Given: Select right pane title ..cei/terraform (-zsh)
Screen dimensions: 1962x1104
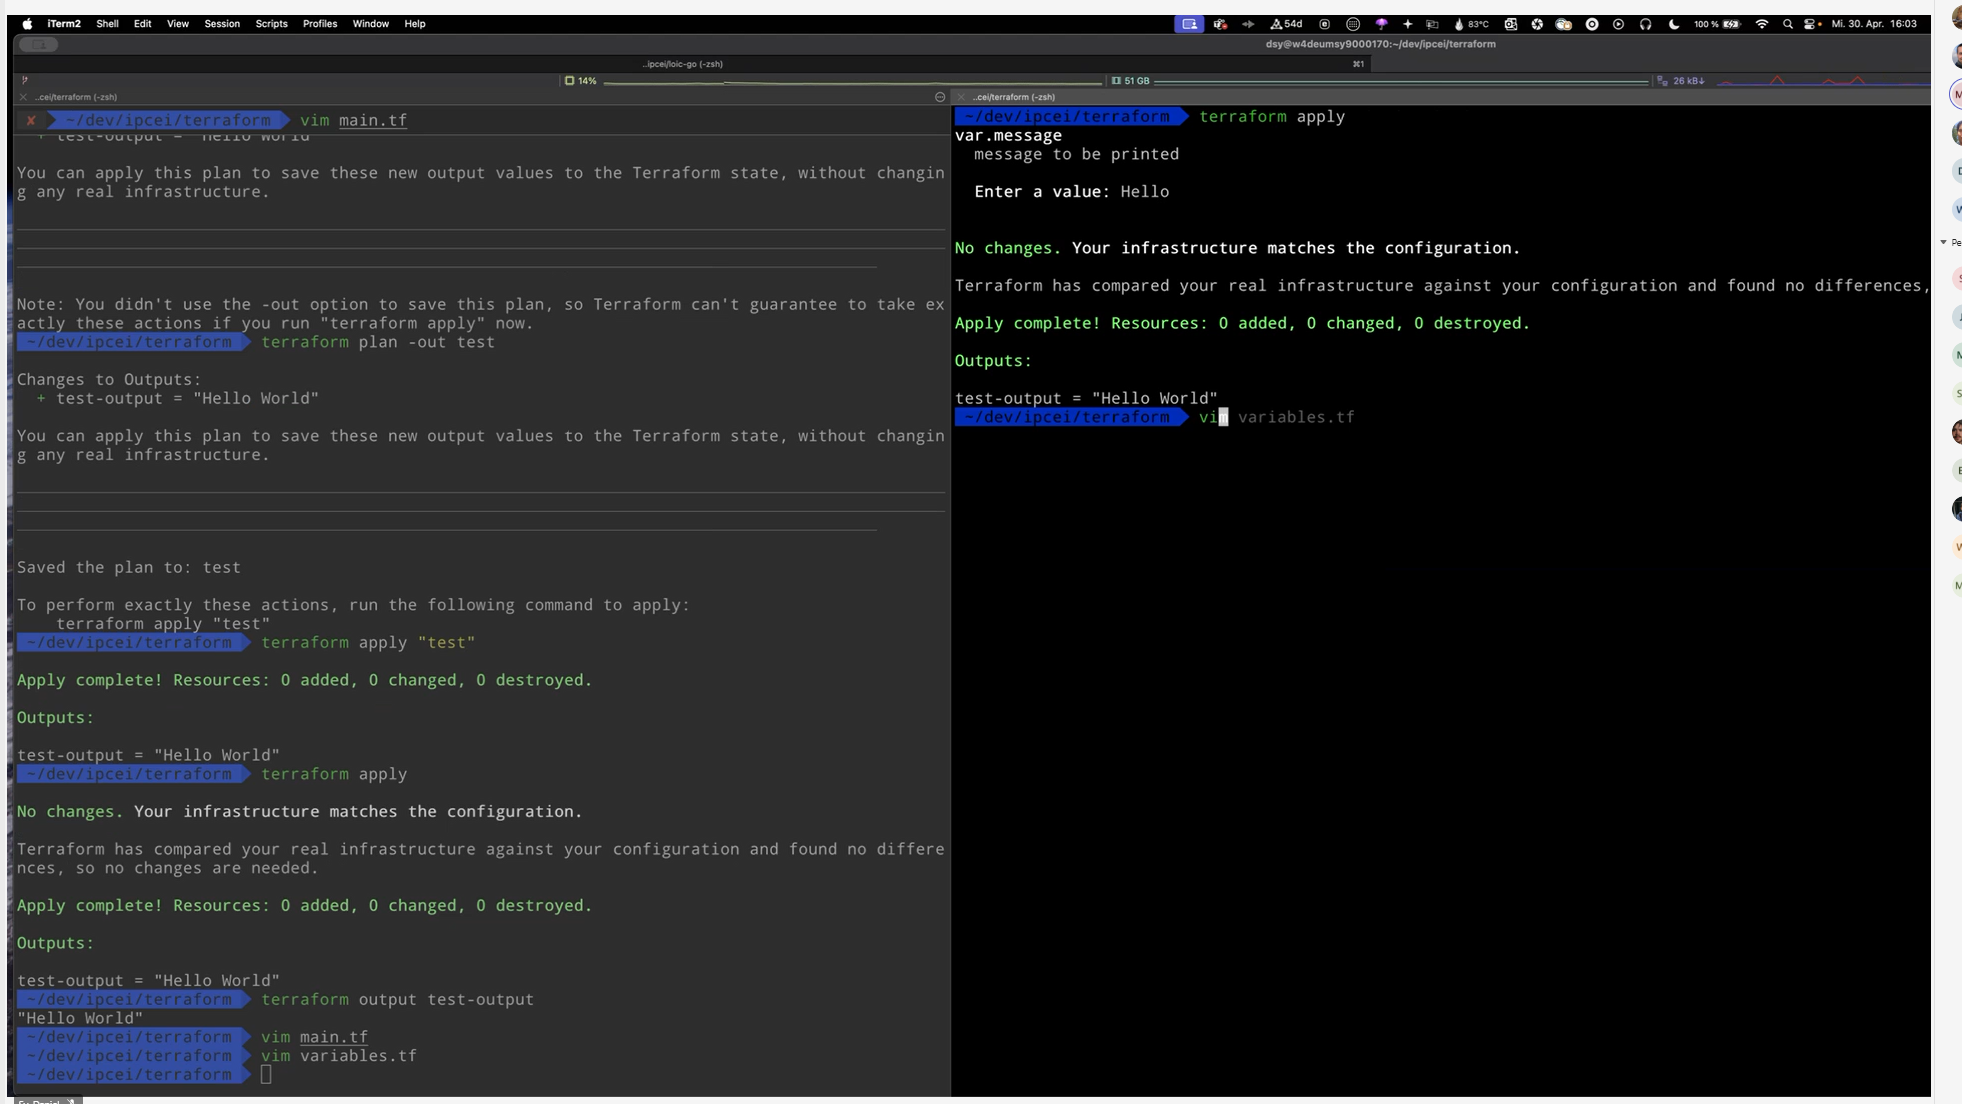Looking at the screenshot, I should [1014, 97].
